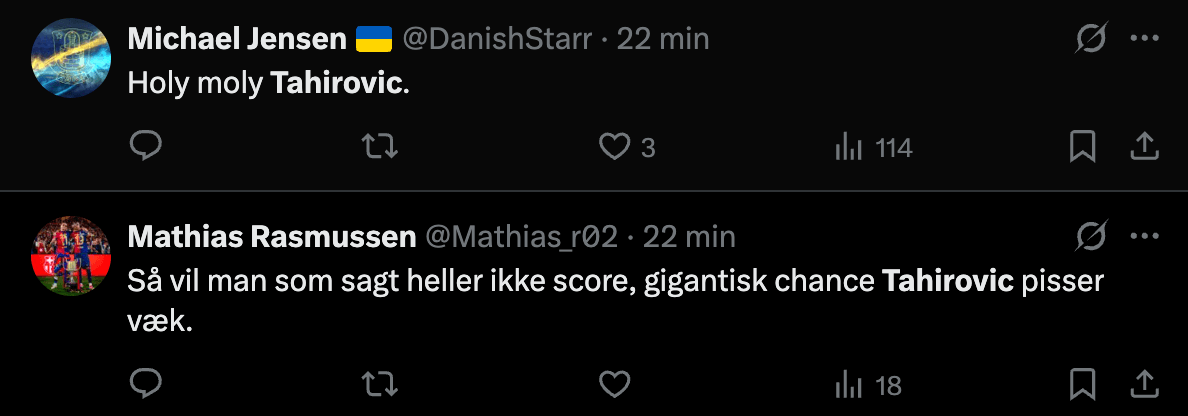1188x416 pixels.
Task: Retweet Mathias Rasmussen's post
Action: [380, 384]
